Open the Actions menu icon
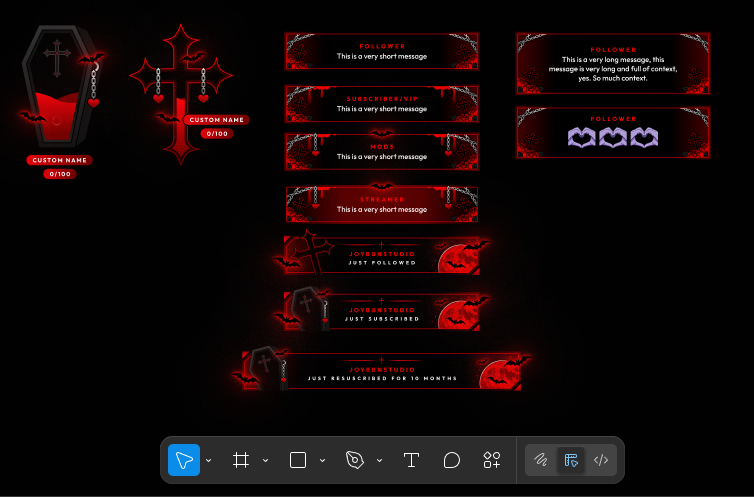The width and height of the screenshot is (754, 497). [x=491, y=460]
